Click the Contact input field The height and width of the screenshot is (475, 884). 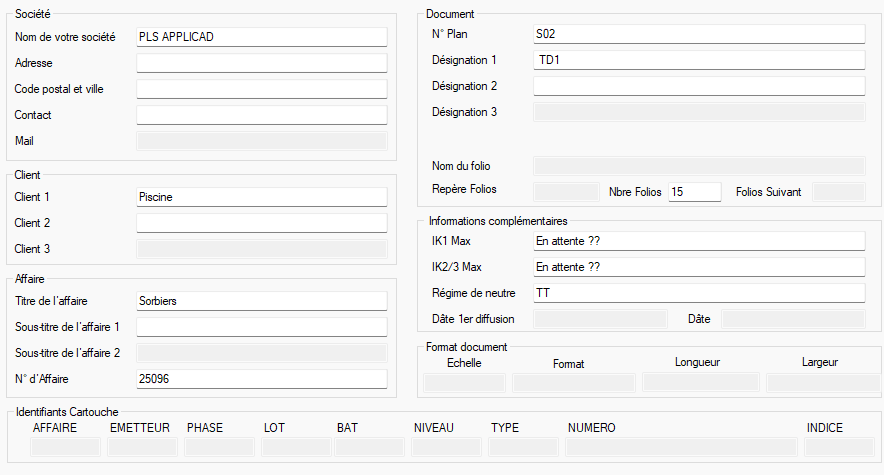(x=261, y=115)
